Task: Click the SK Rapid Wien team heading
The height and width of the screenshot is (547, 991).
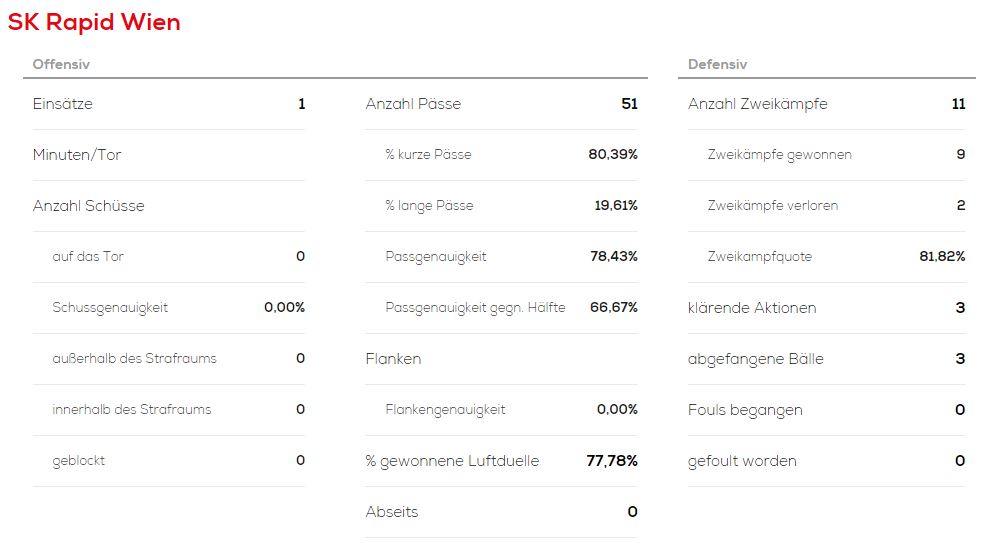Action: 94,22
